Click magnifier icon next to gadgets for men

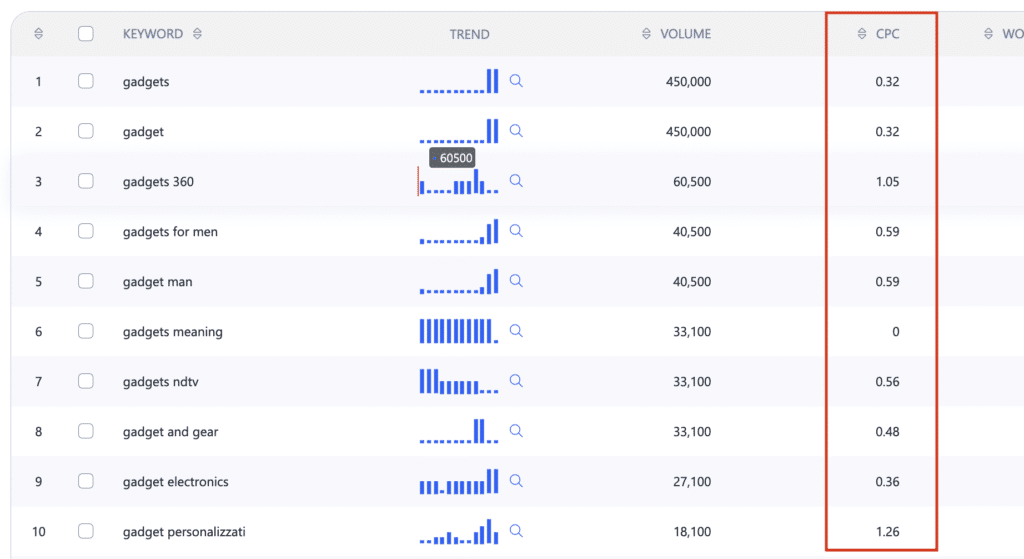coord(516,231)
